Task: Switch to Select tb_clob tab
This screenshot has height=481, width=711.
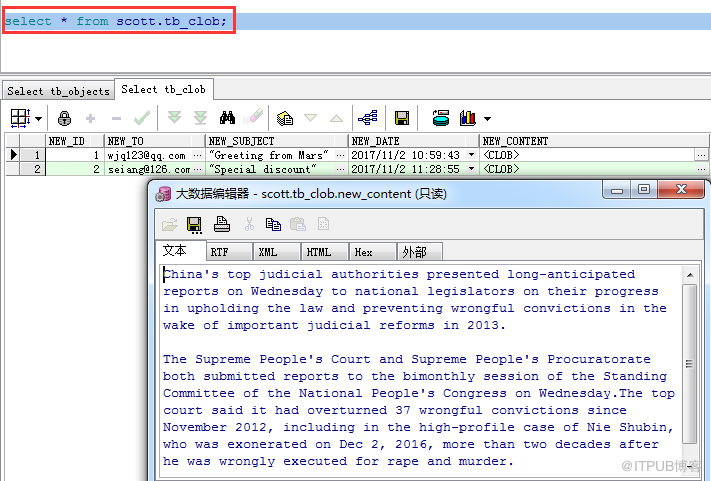Action: [x=164, y=89]
